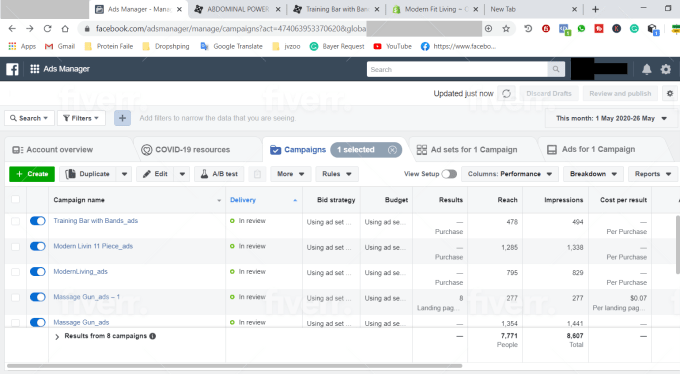Open the gear icon beside Review and publish
This screenshot has width=680, height=374.
tap(670, 93)
